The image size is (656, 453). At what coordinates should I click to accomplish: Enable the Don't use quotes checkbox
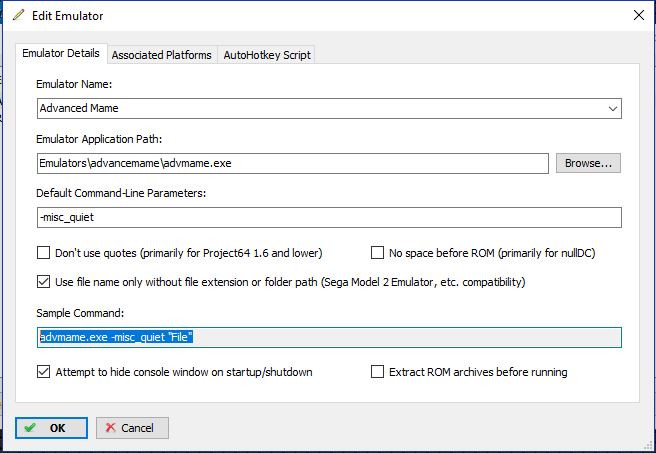(x=44, y=253)
